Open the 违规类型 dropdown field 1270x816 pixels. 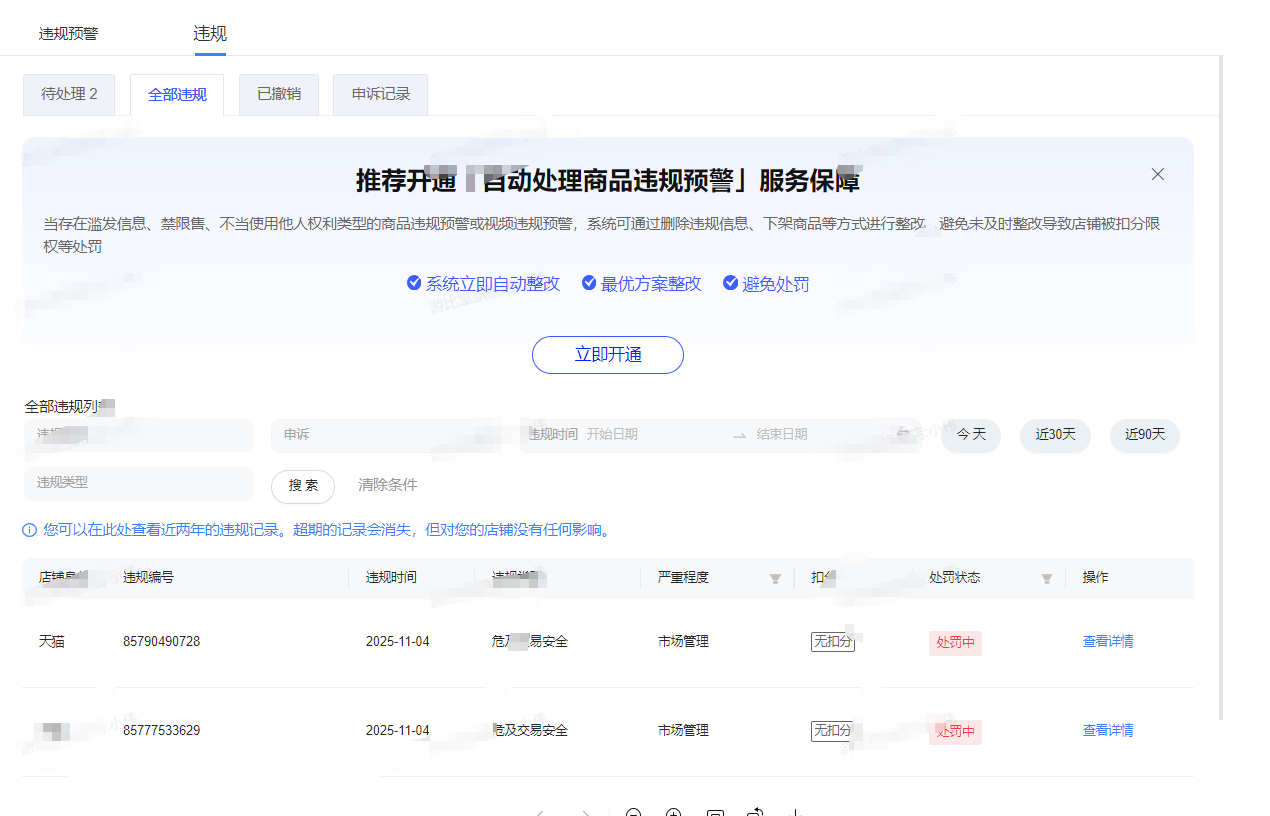click(x=138, y=483)
